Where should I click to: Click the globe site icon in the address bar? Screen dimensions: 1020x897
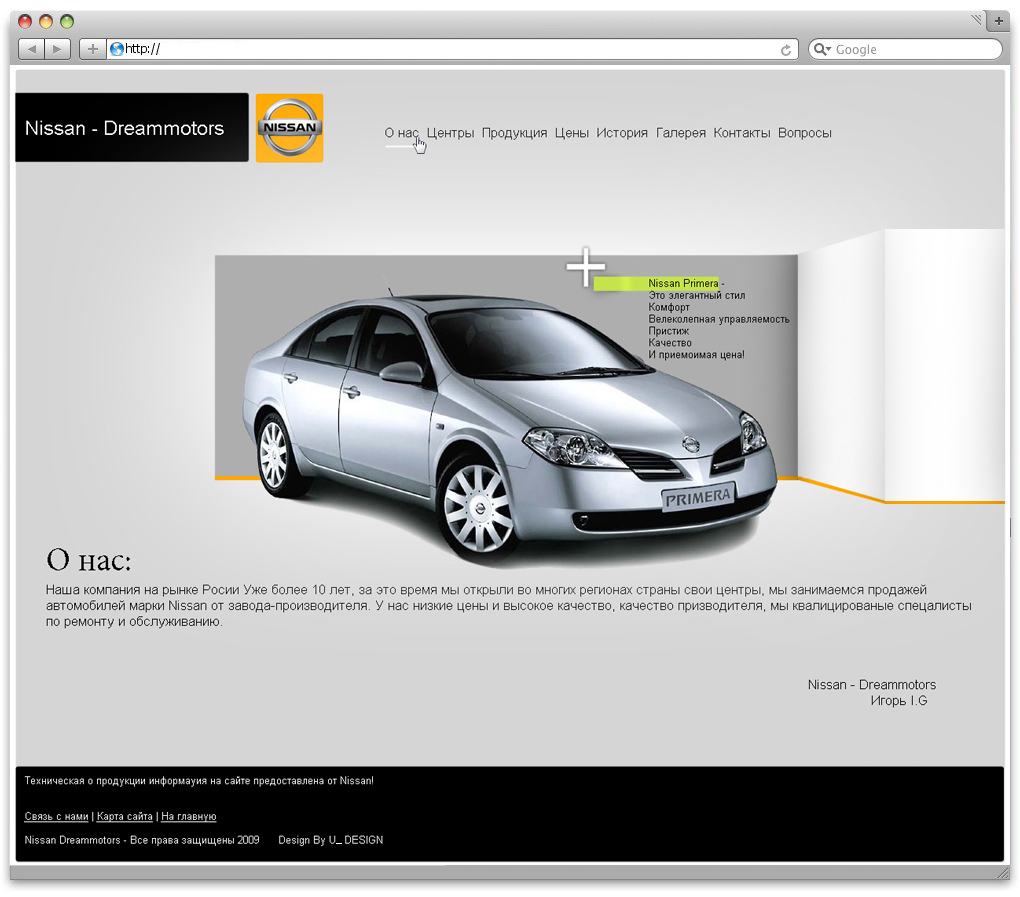pyautogui.click(x=116, y=49)
